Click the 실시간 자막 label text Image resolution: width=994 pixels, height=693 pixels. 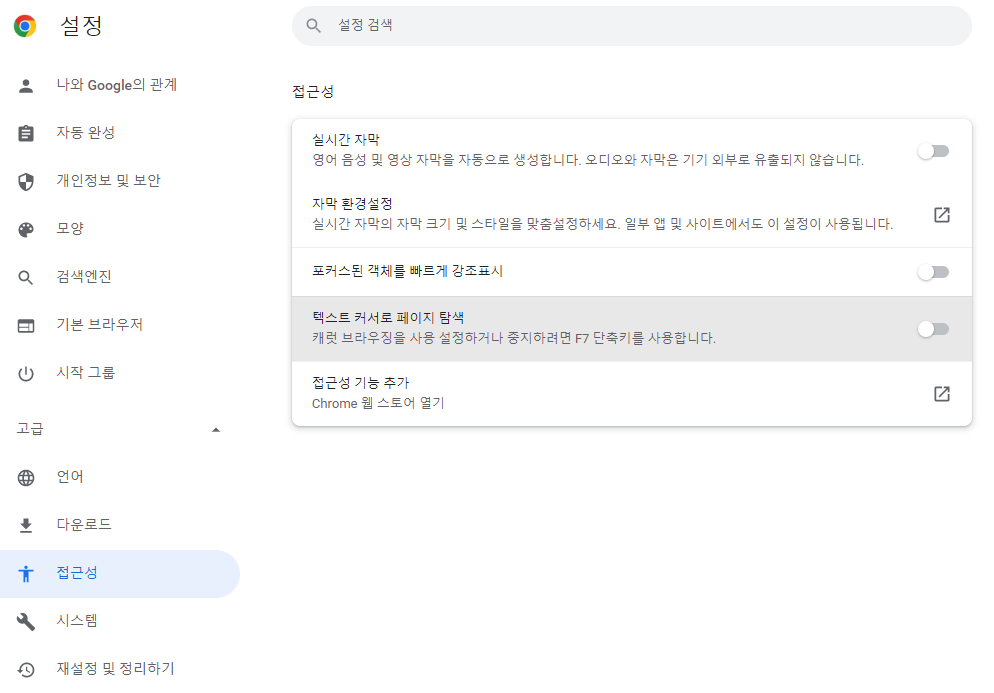click(x=345, y=139)
